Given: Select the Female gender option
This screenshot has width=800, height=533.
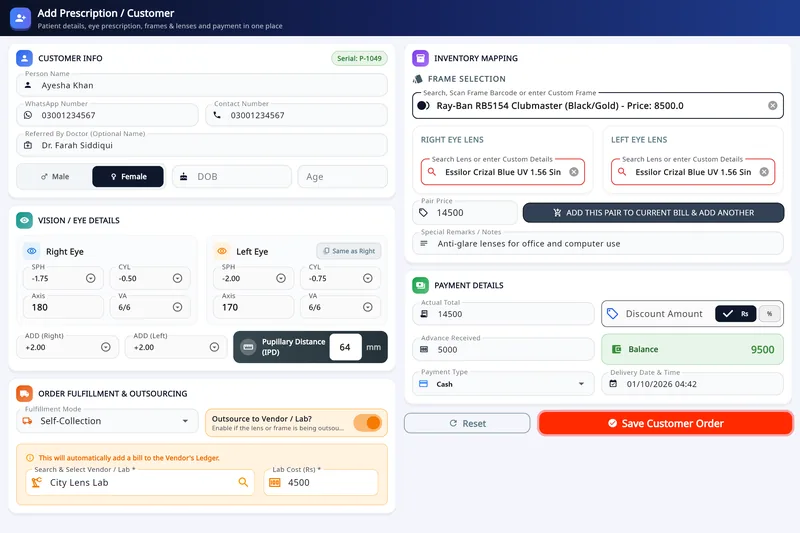Looking at the screenshot, I should pos(128,176).
